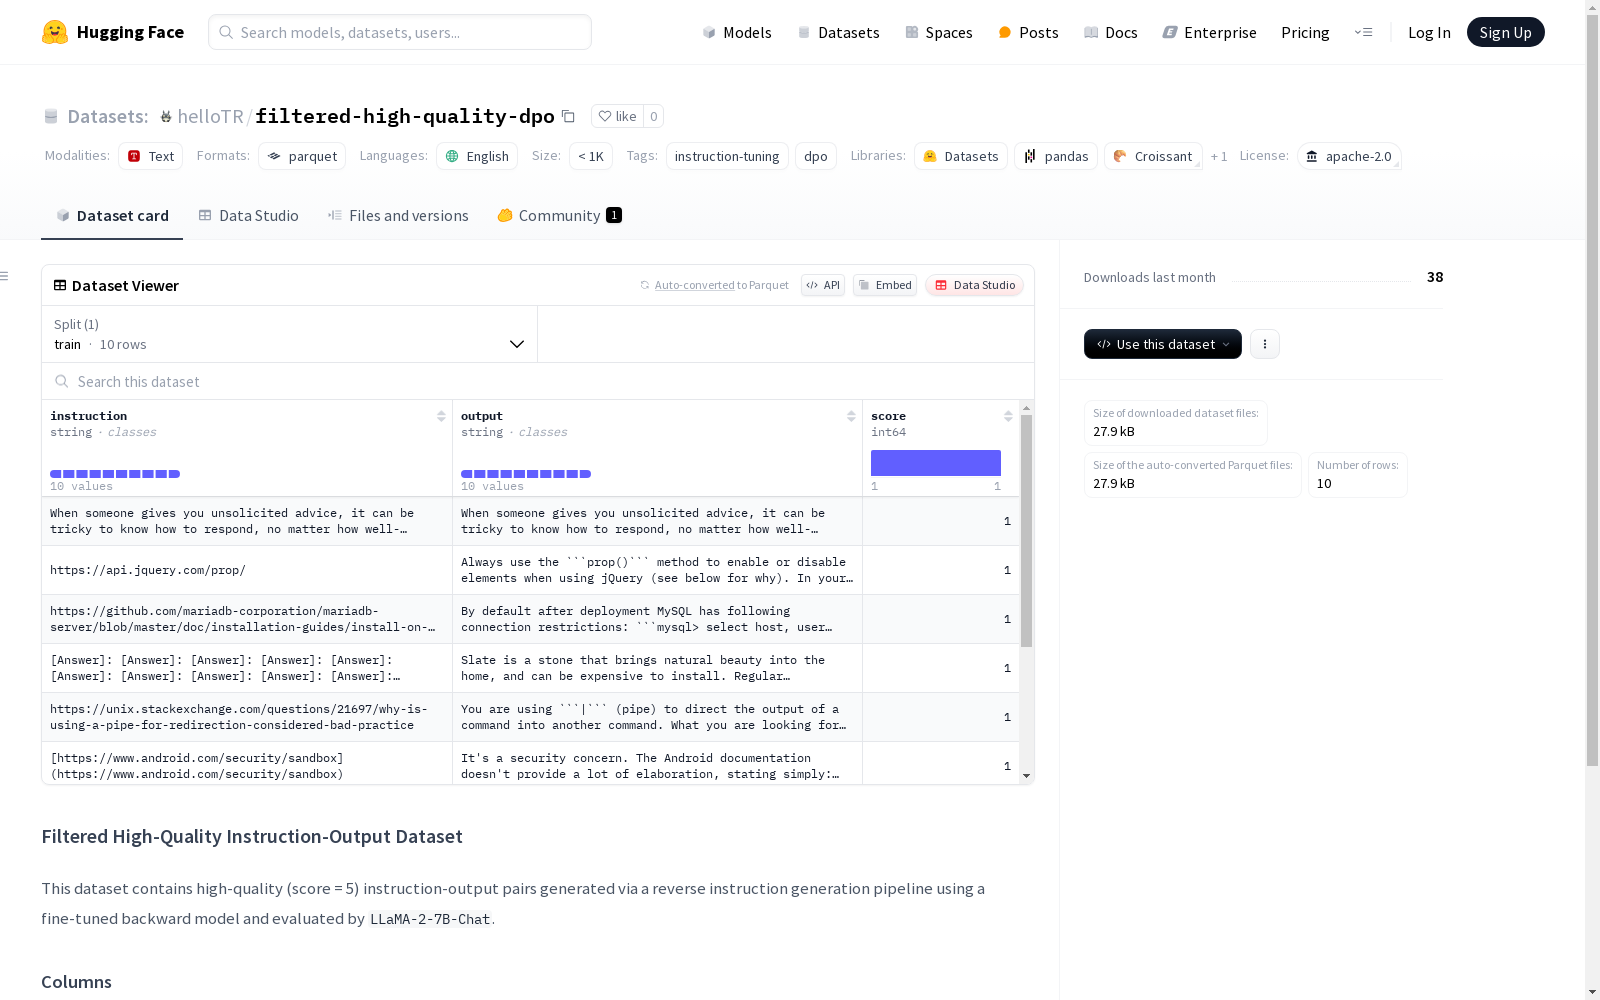
Task: Click the instruction column distribution bar
Action: [x=115, y=474]
